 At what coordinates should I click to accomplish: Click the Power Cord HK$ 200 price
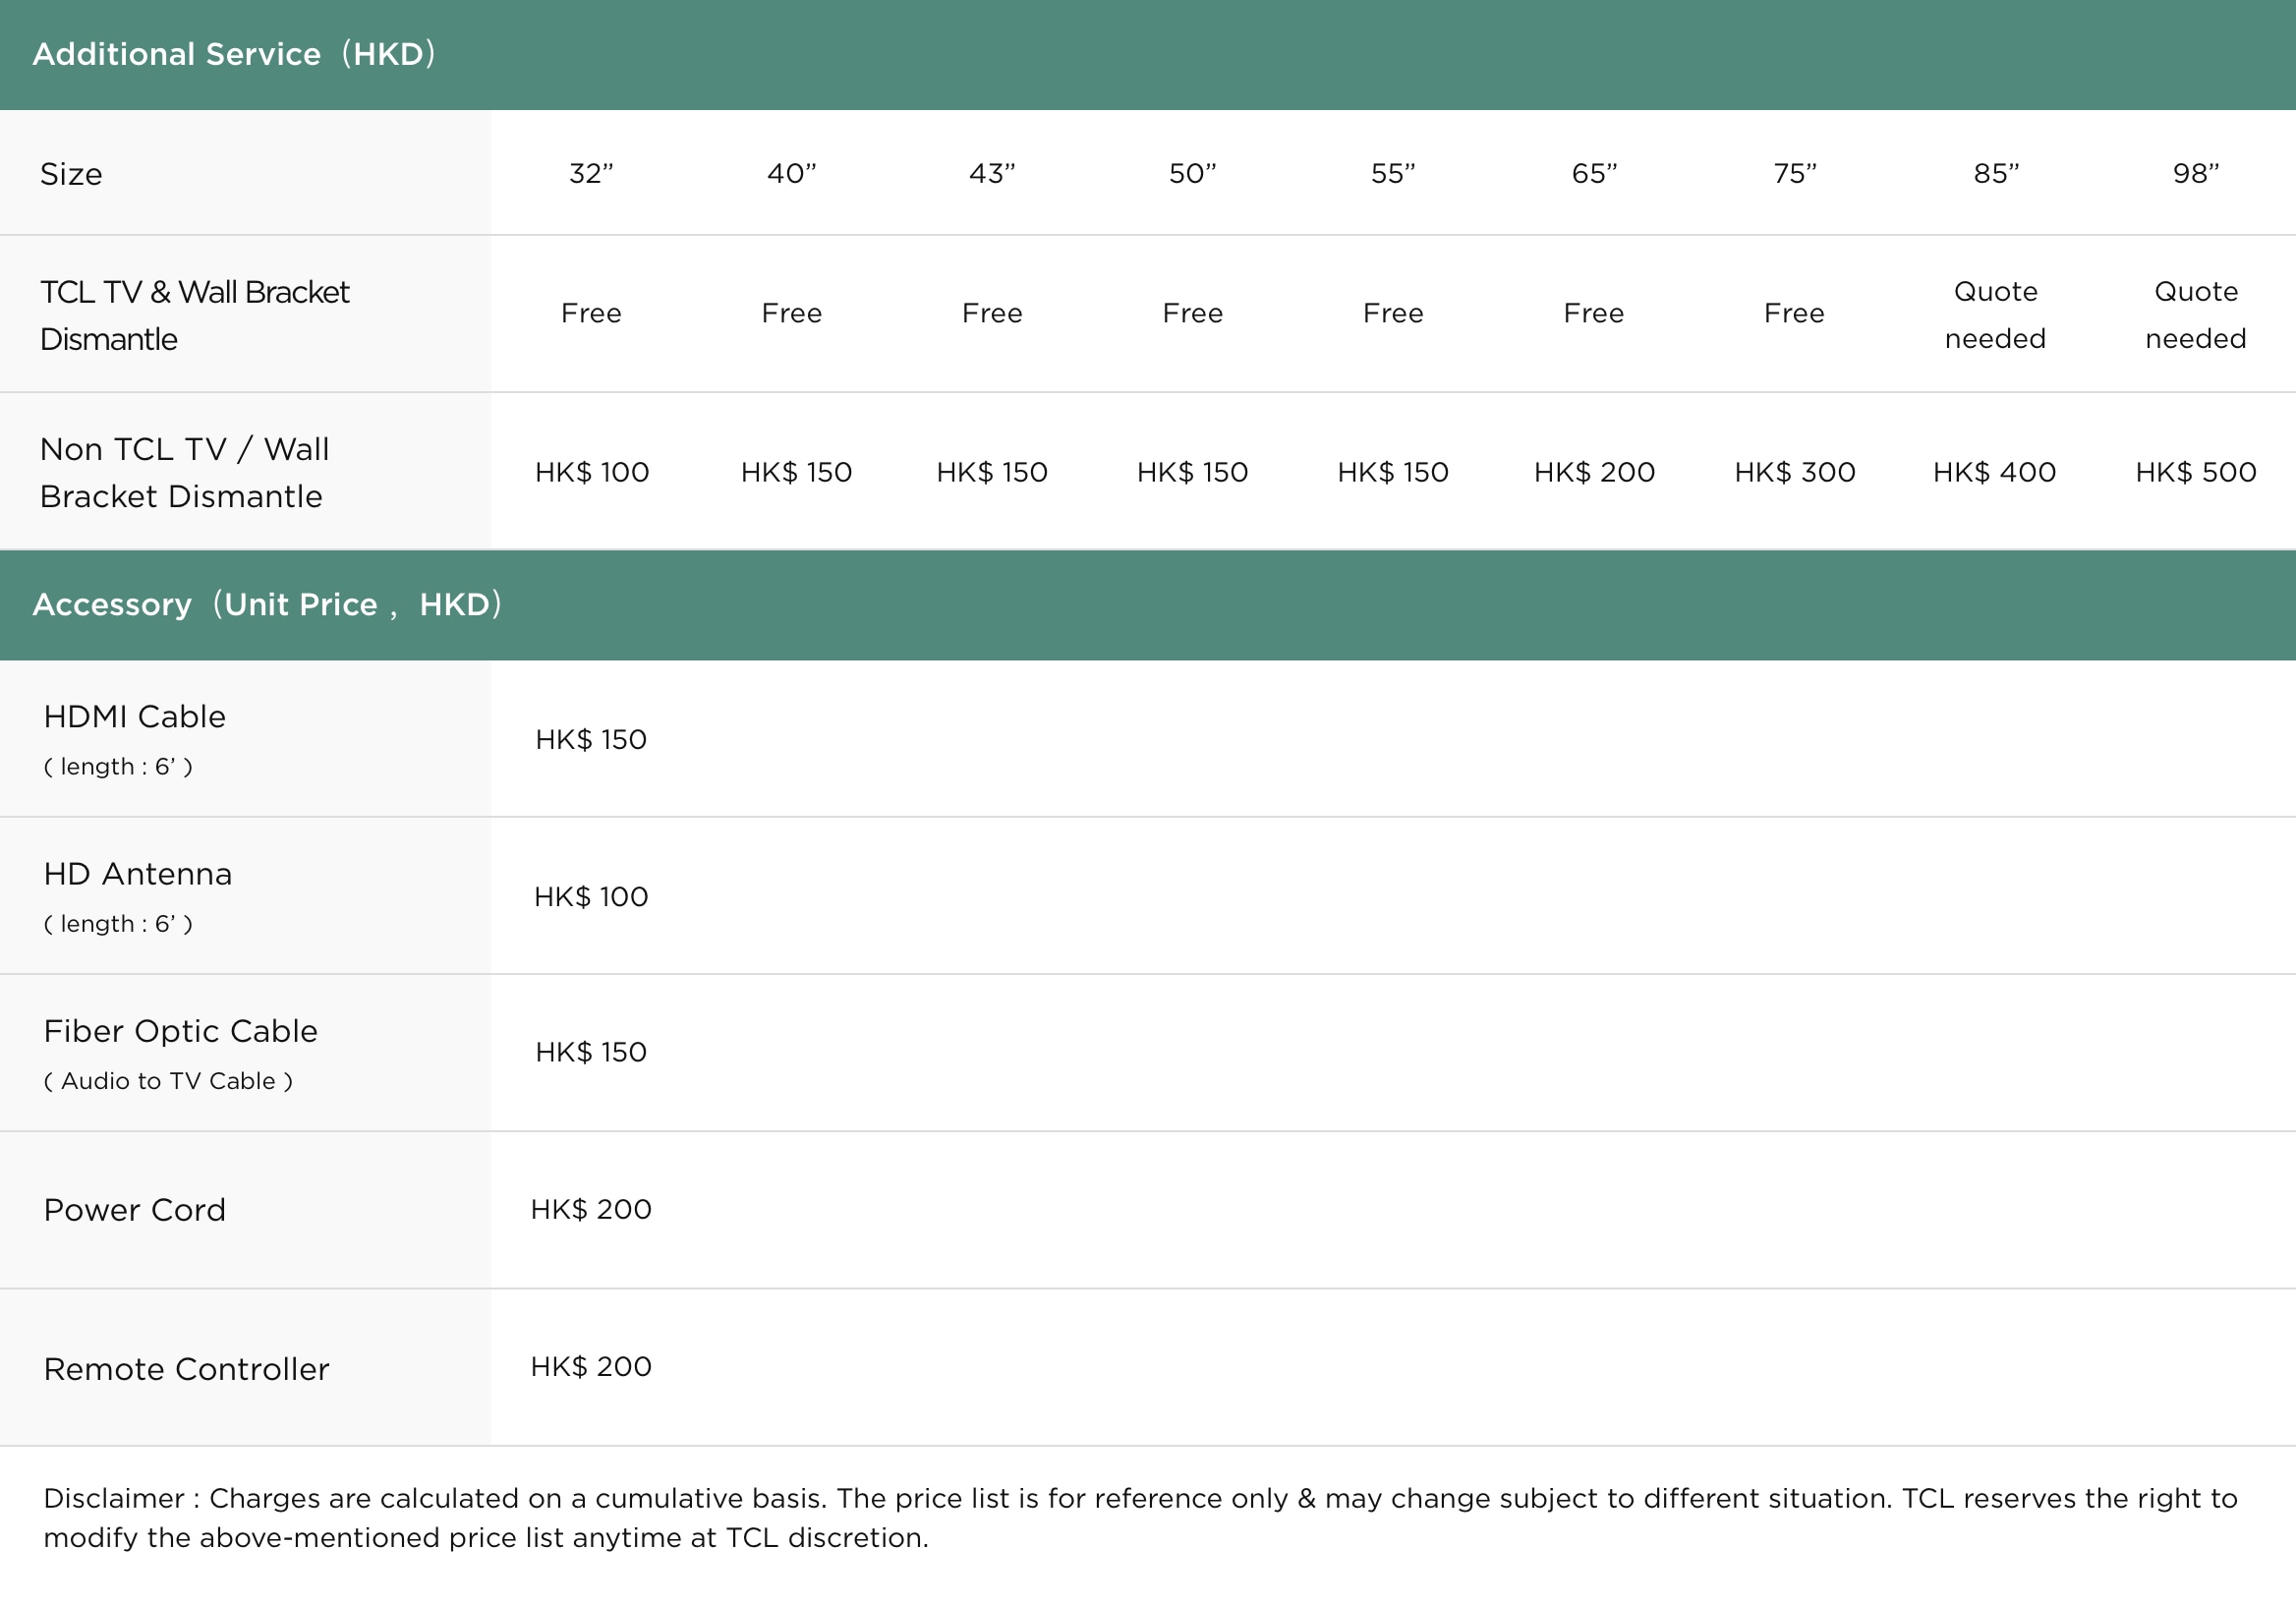click(x=591, y=1209)
